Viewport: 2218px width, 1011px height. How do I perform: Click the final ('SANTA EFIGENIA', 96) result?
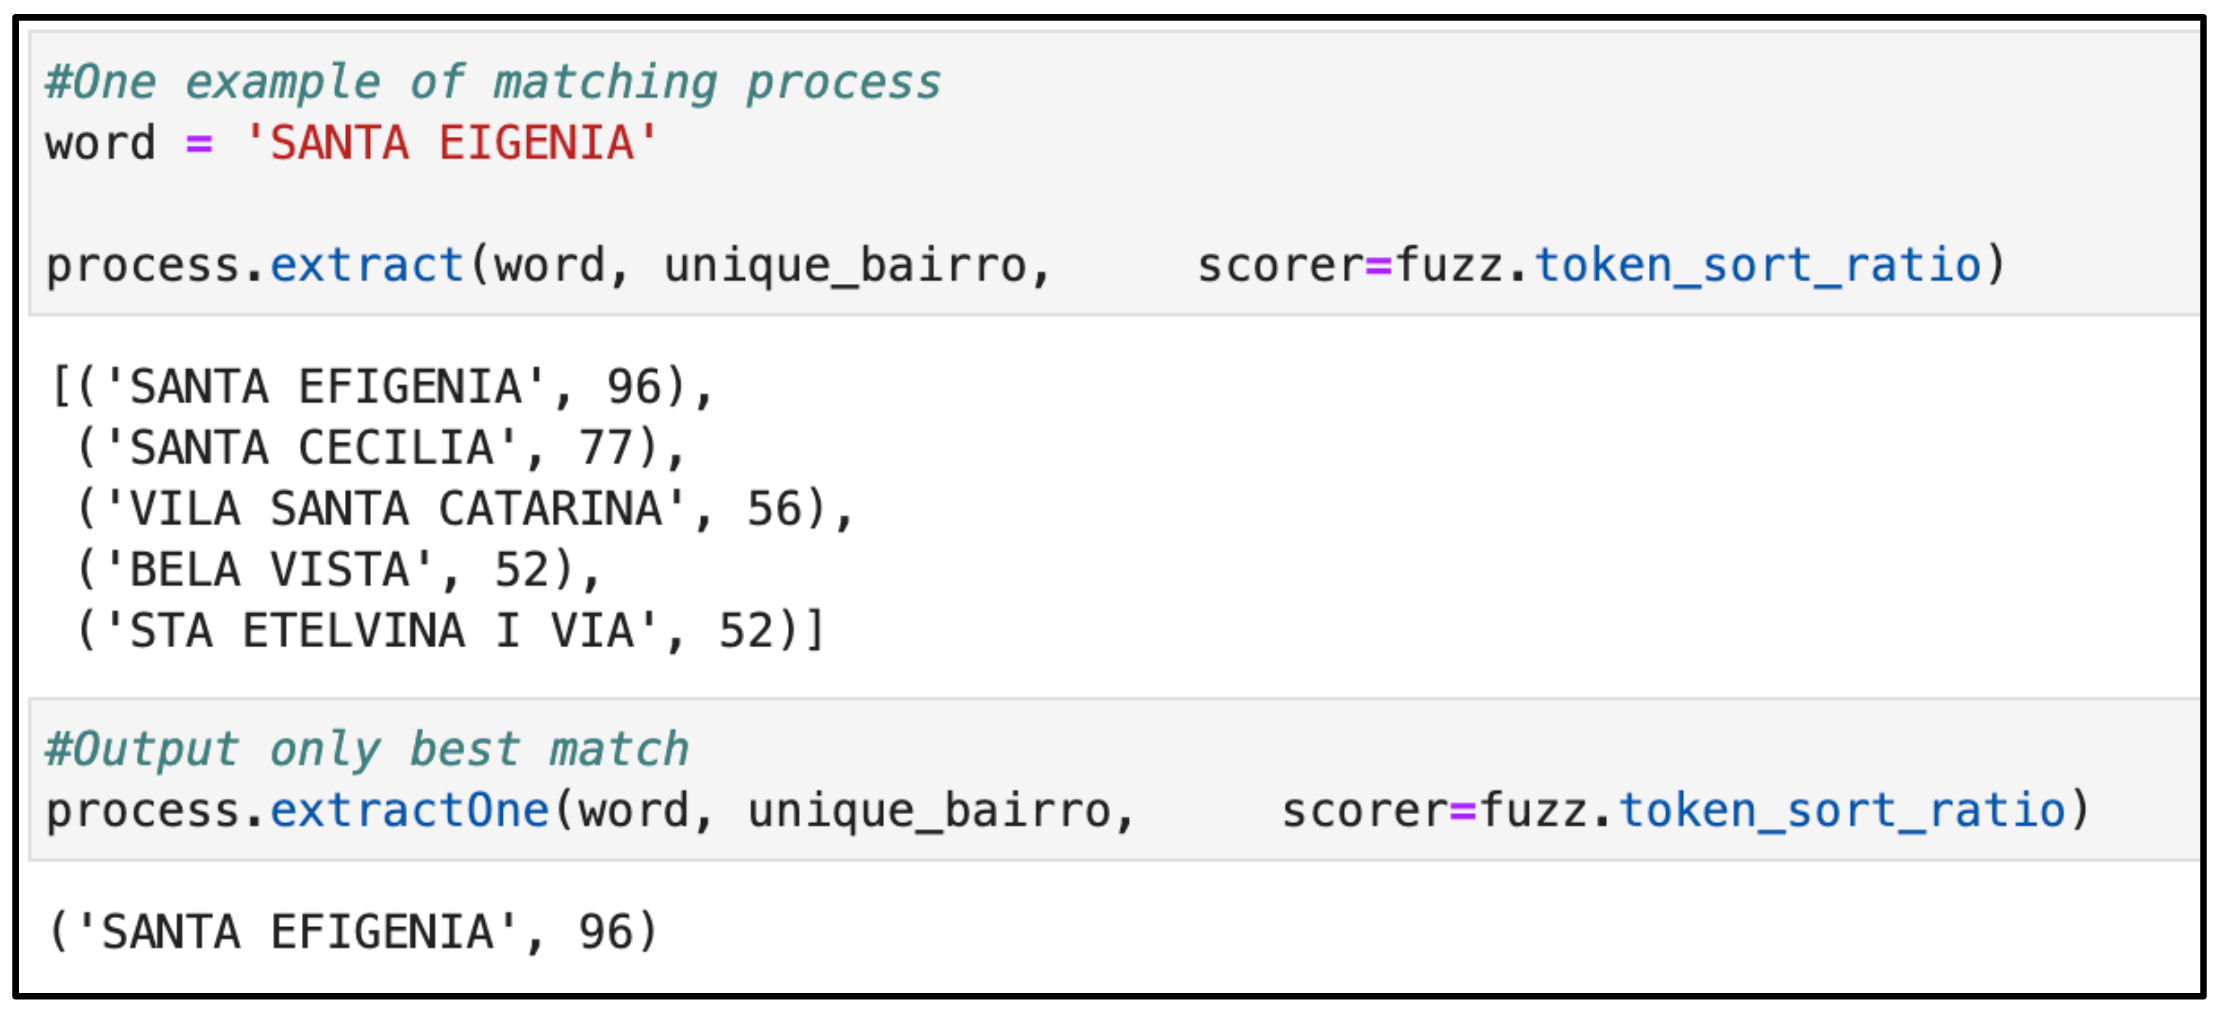point(353,932)
